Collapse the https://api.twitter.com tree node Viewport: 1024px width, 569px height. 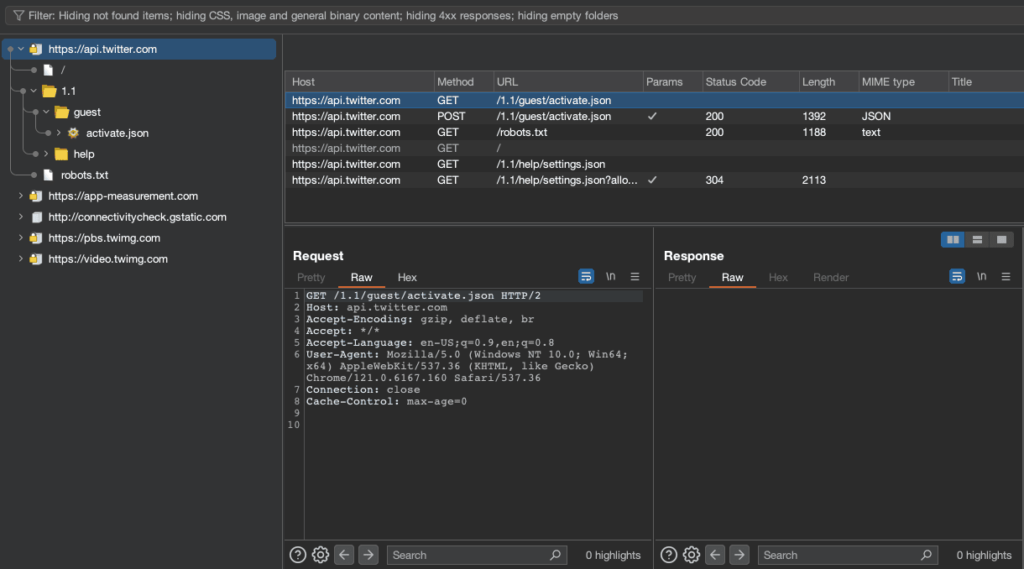tap(21, 49)
